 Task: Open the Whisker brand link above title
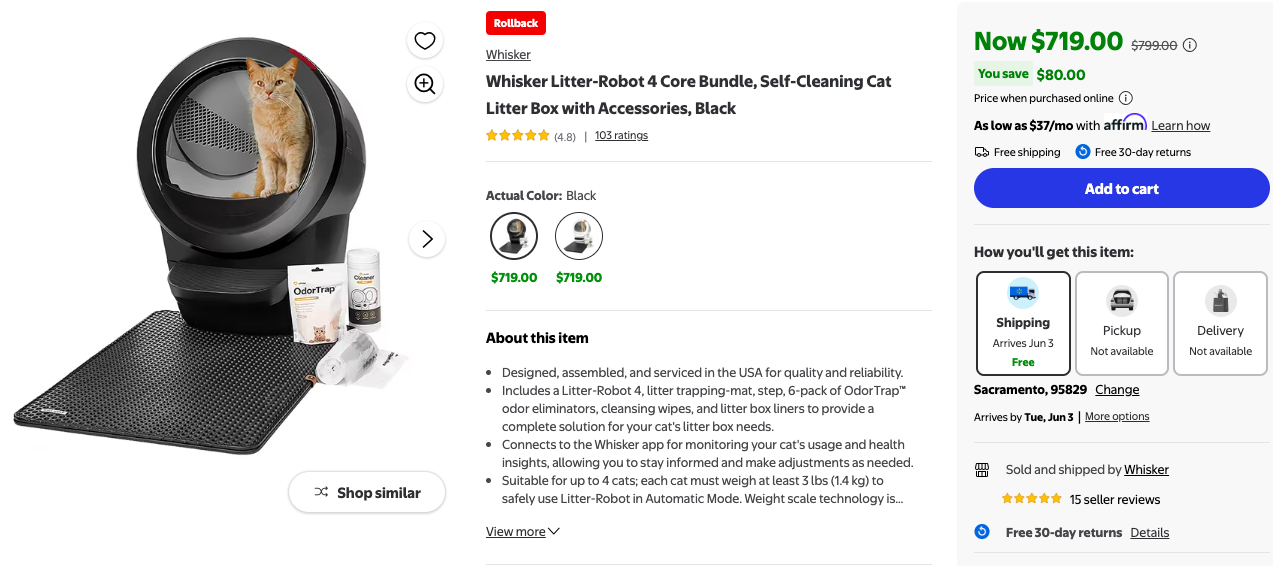pyautogui.click(x=508, y=55)
